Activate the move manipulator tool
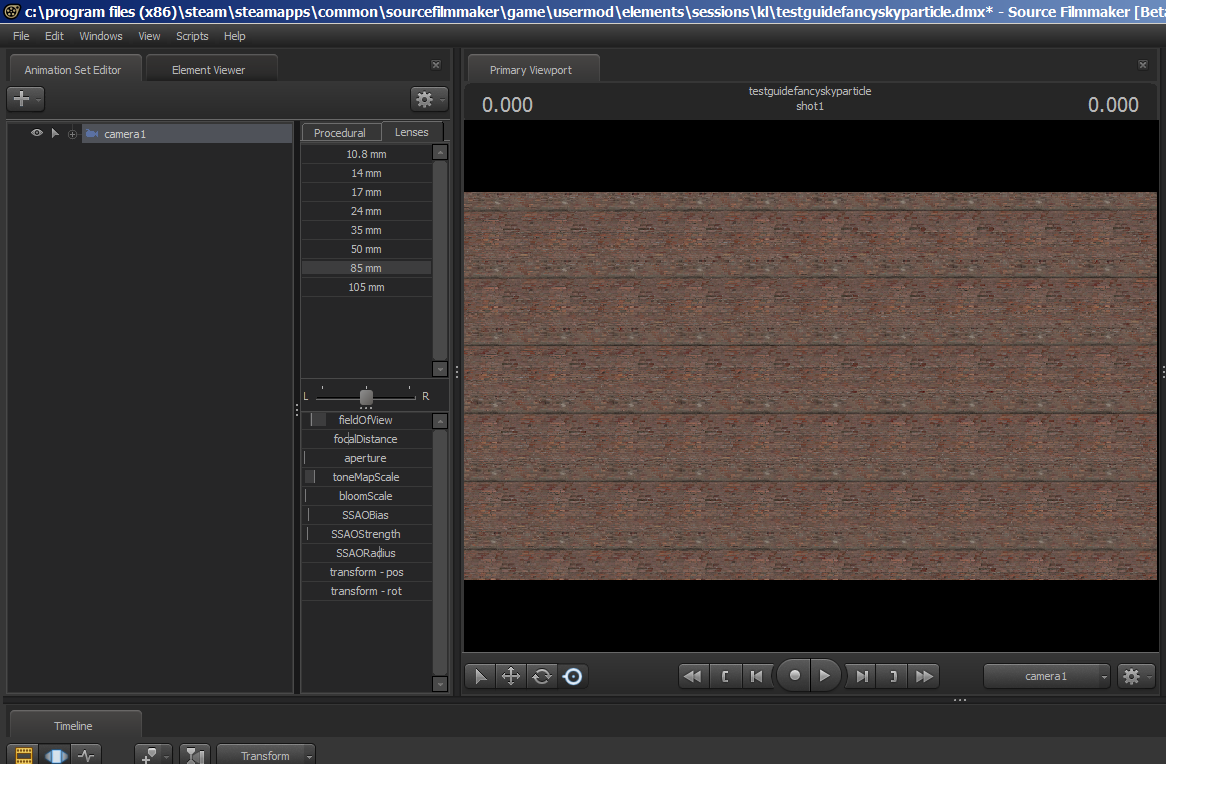Viewport: 1220px width, 812px height. click(x=511, y=677)
